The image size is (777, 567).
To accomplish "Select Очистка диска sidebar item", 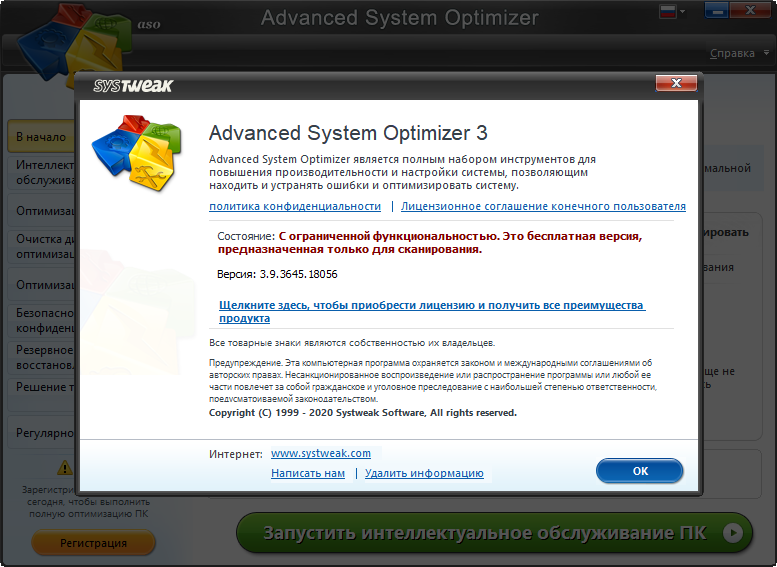I will coord(42,246).
